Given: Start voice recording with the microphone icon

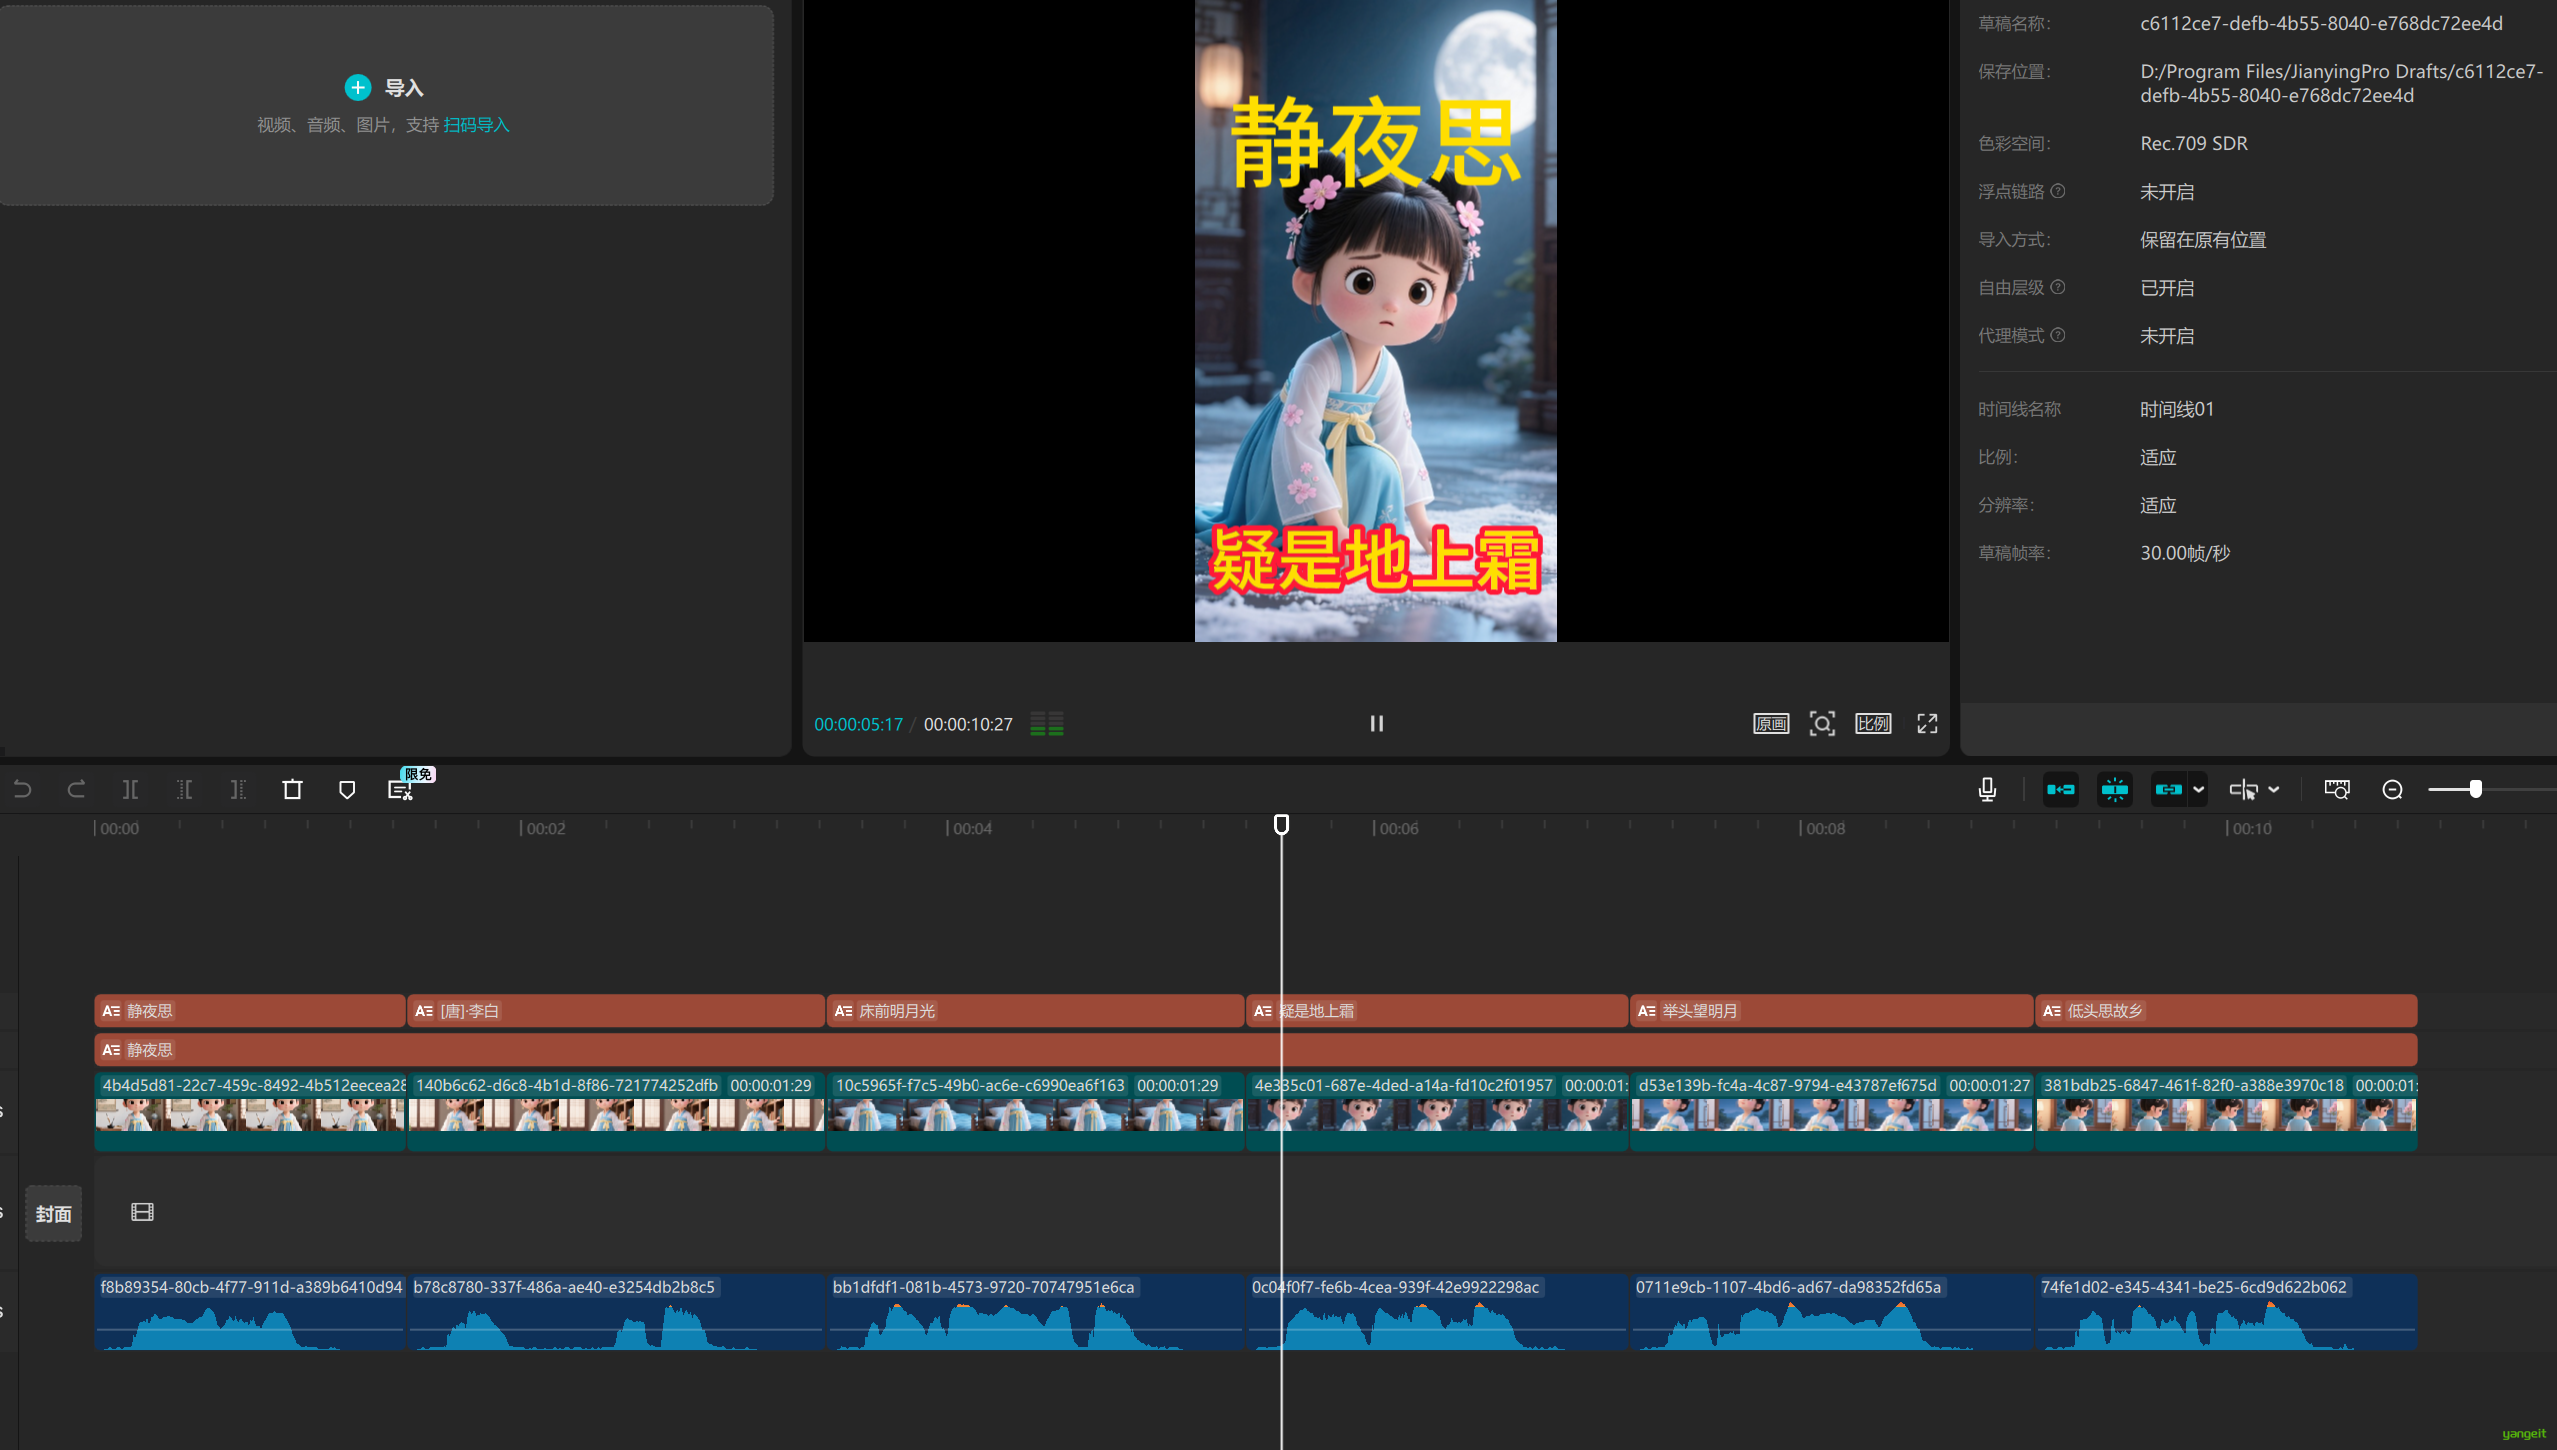Looking at the screenshot, I should (x=1987, y=789).
